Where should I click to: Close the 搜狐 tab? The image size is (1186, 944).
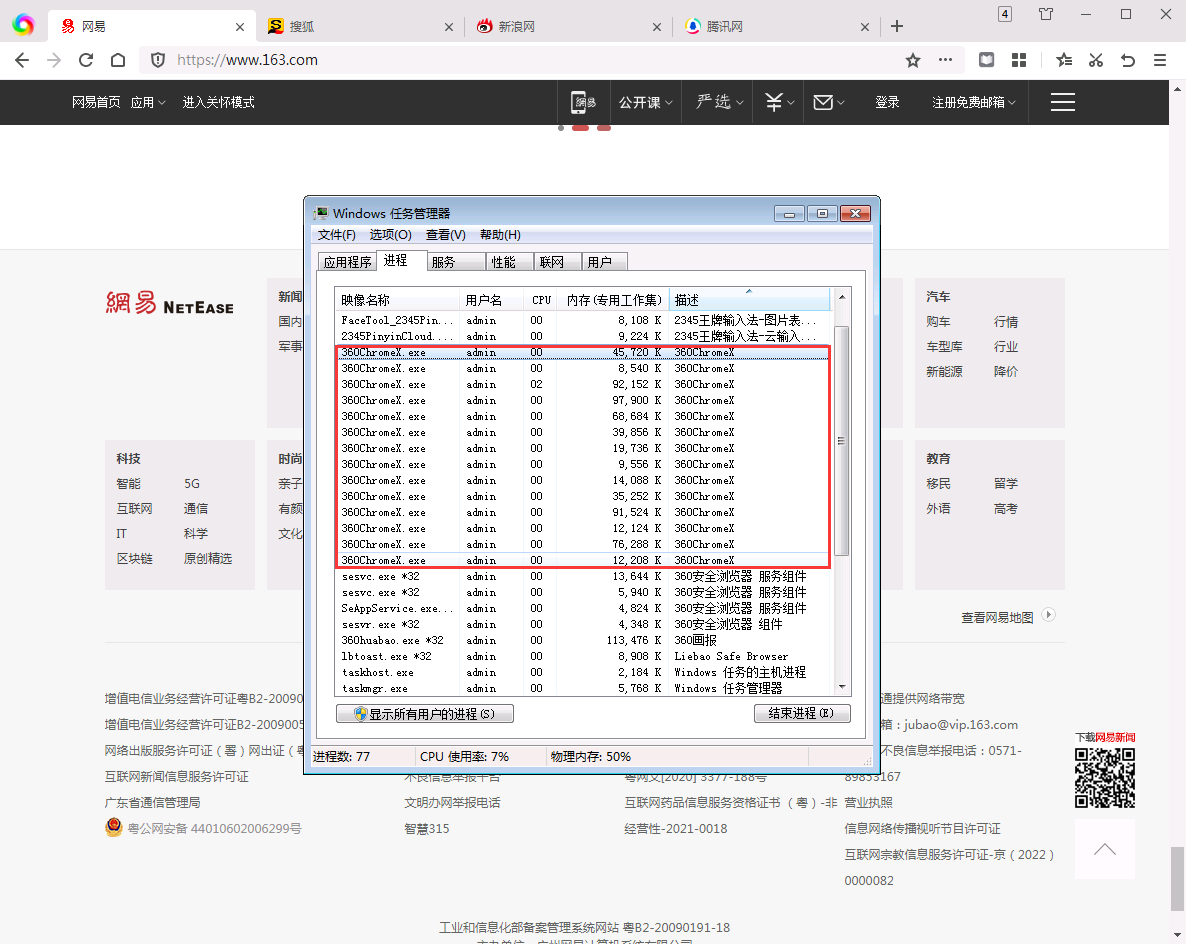(449, 26)
